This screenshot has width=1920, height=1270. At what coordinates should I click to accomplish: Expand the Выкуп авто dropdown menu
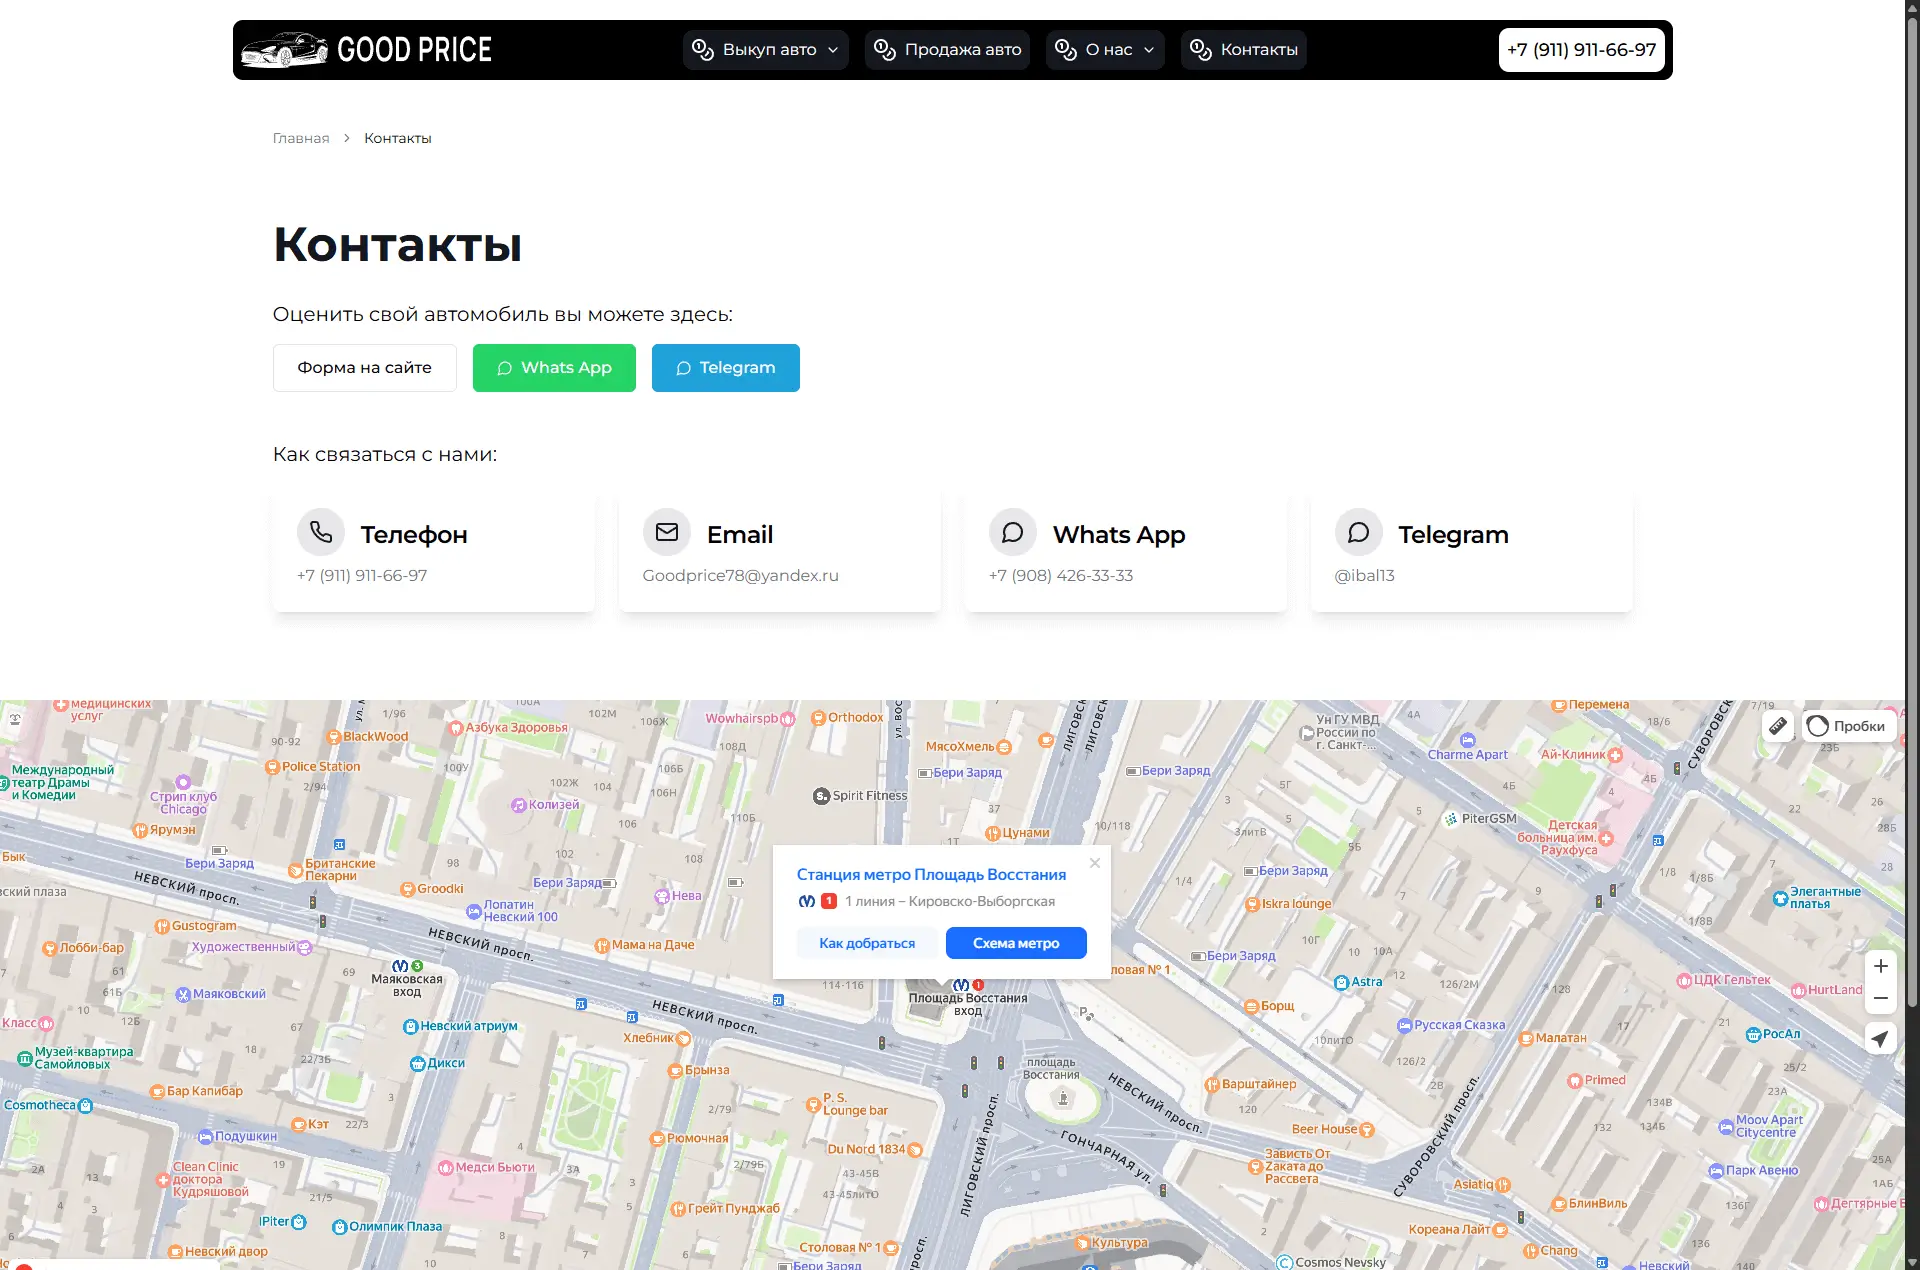[x=766, y=49]
